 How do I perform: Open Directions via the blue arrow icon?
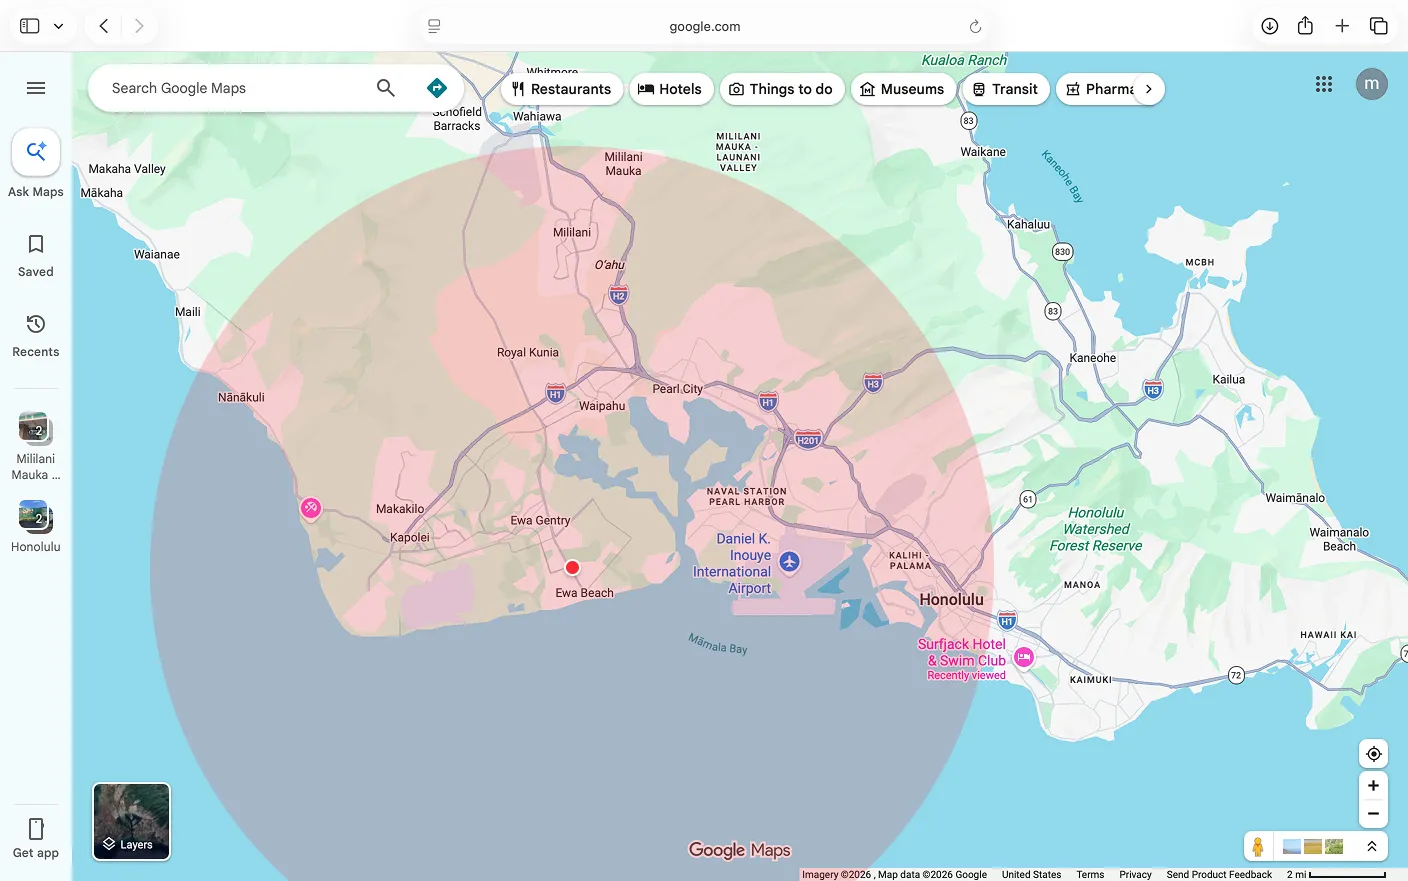(x=437, y=88)
